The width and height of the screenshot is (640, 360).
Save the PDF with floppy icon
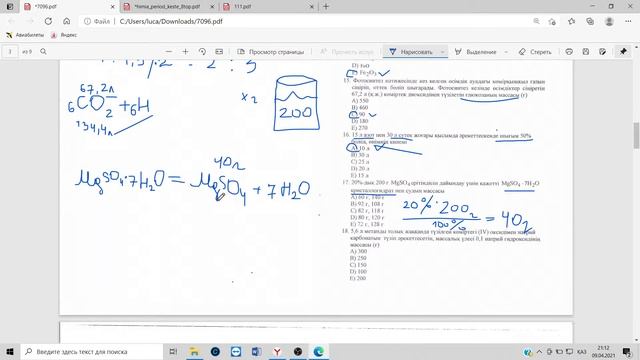tap(586, 52)
